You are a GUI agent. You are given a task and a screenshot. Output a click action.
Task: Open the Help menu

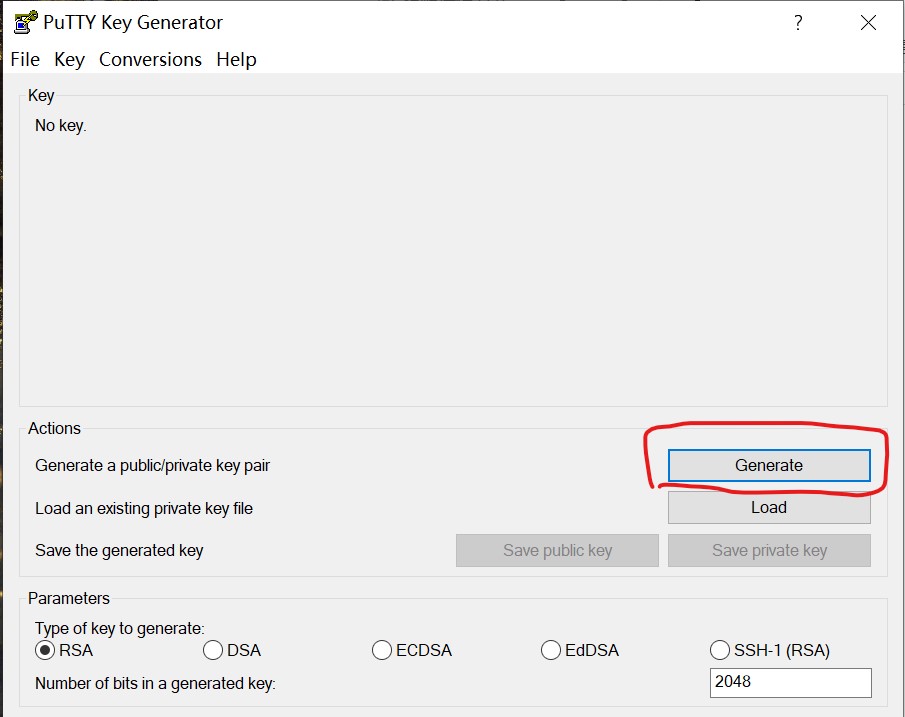point(237,59)
